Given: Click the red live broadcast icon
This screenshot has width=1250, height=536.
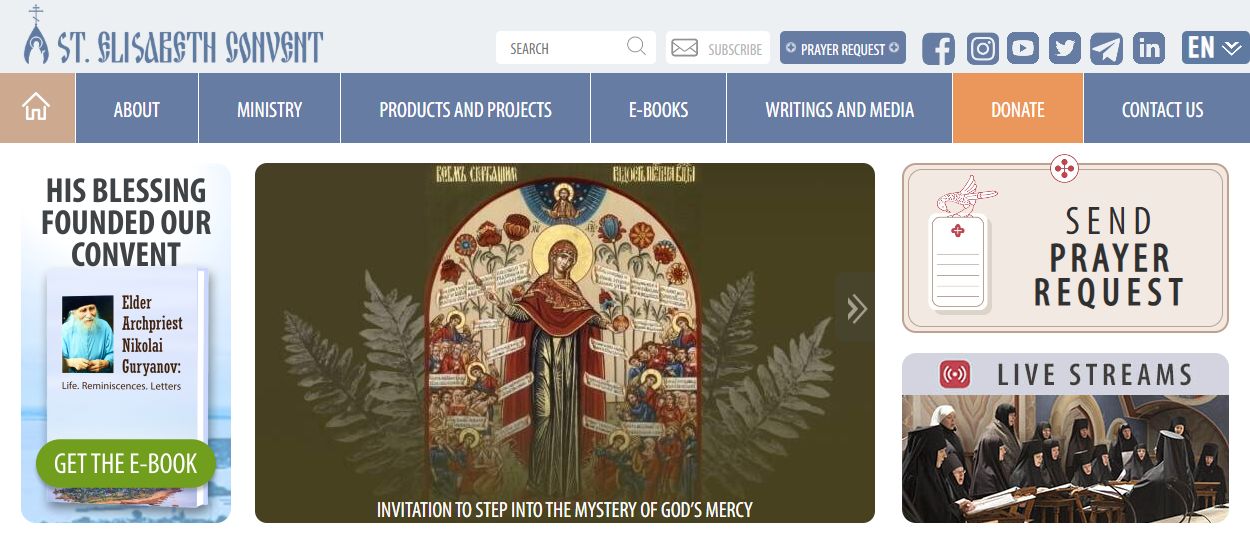Looking at the screenshot, I should (955, 375).
